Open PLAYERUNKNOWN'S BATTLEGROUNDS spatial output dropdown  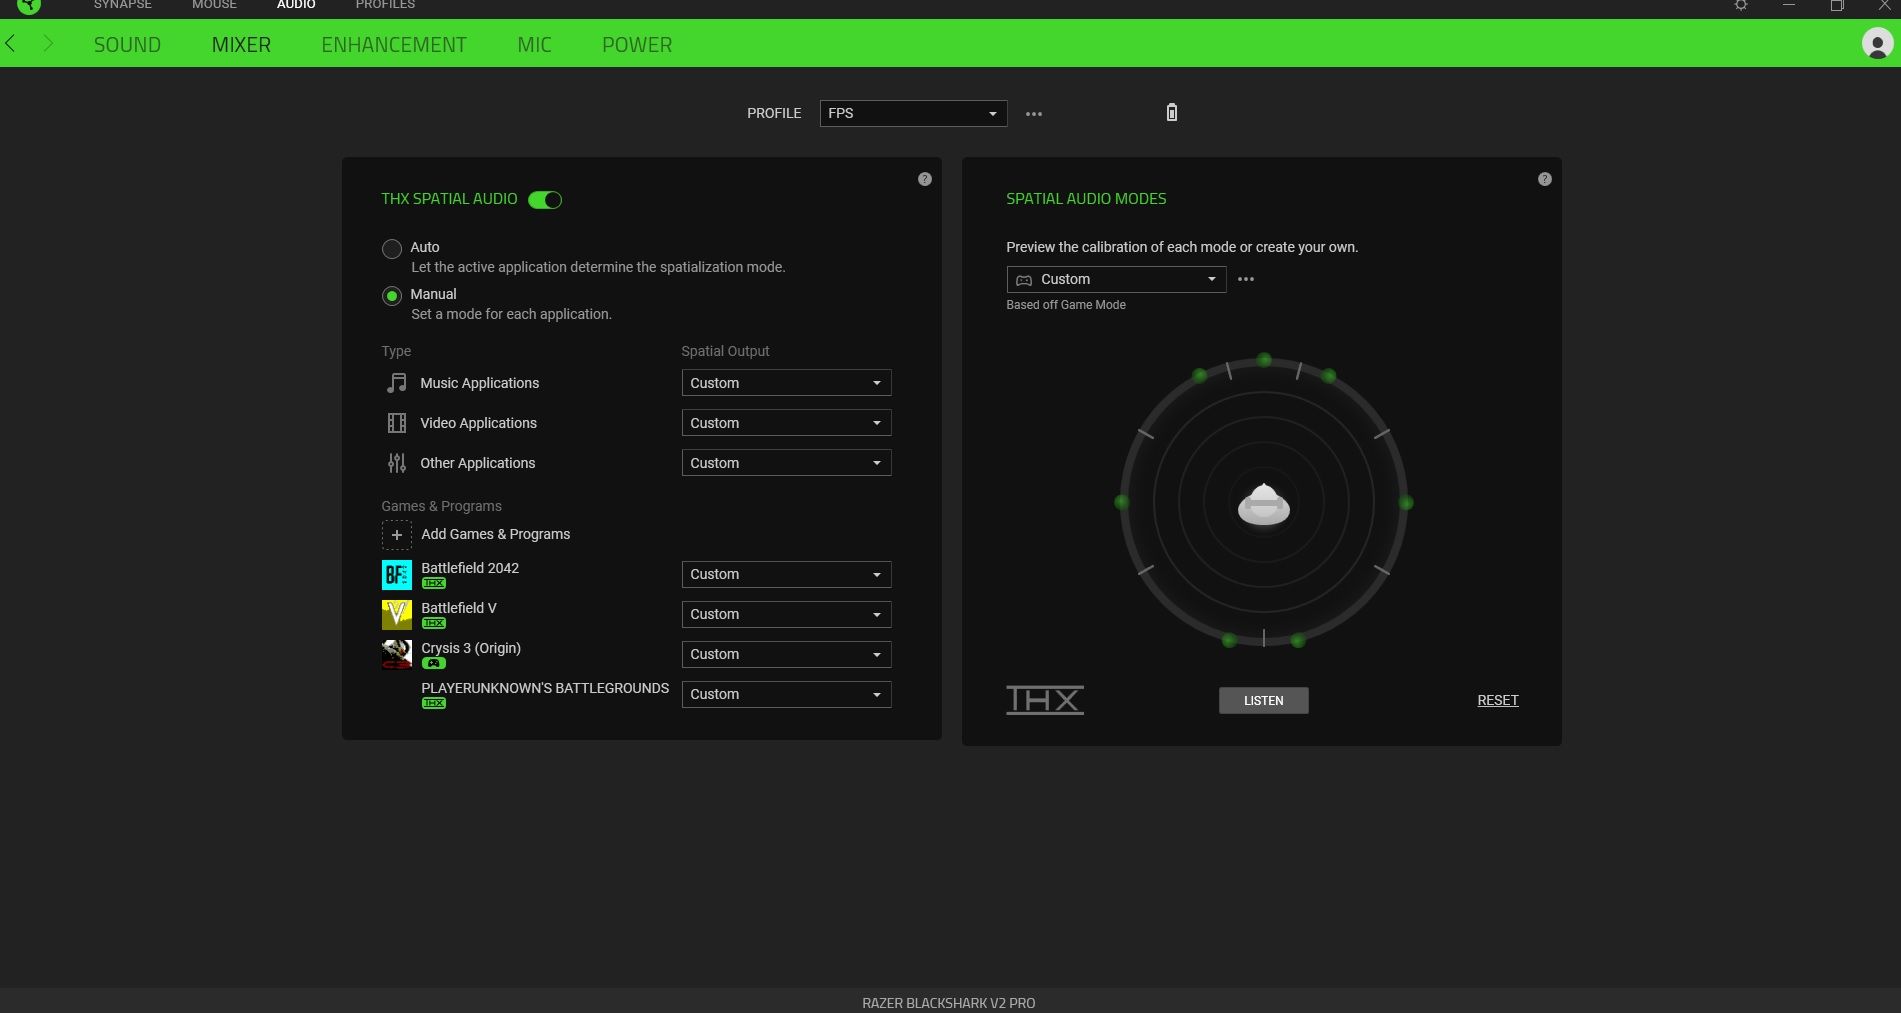[x=786, y=694]
